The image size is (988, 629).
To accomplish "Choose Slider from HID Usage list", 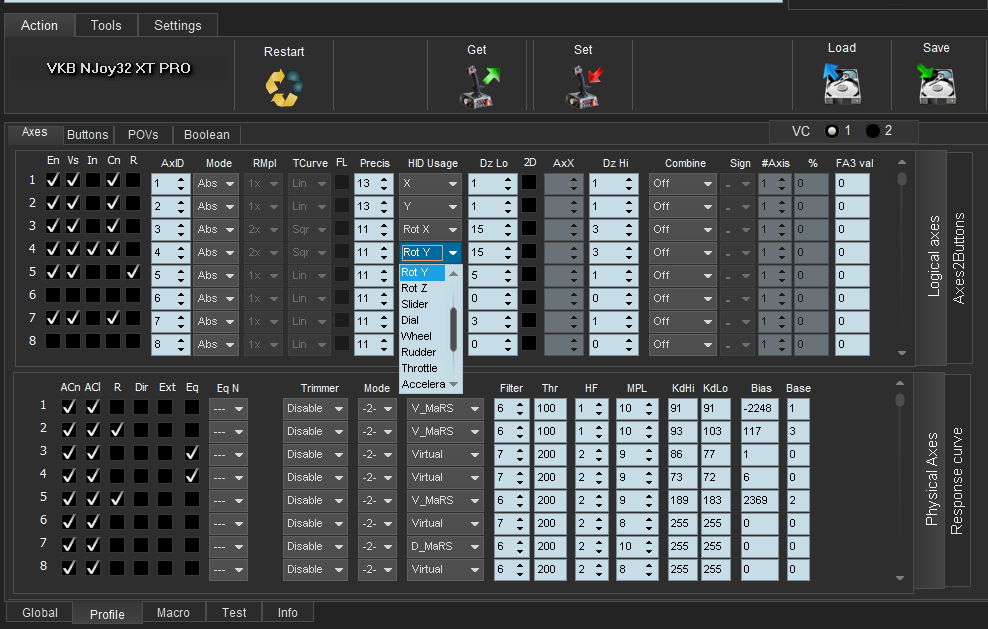I will click(423, 304).
